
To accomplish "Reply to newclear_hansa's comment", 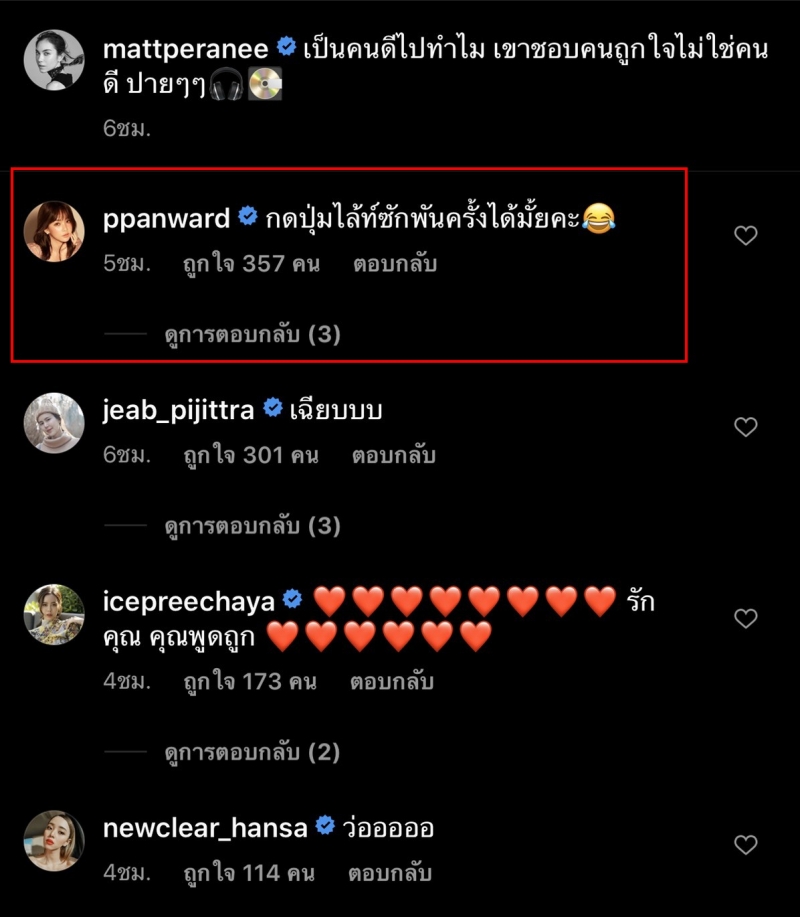I will point(389,873).
